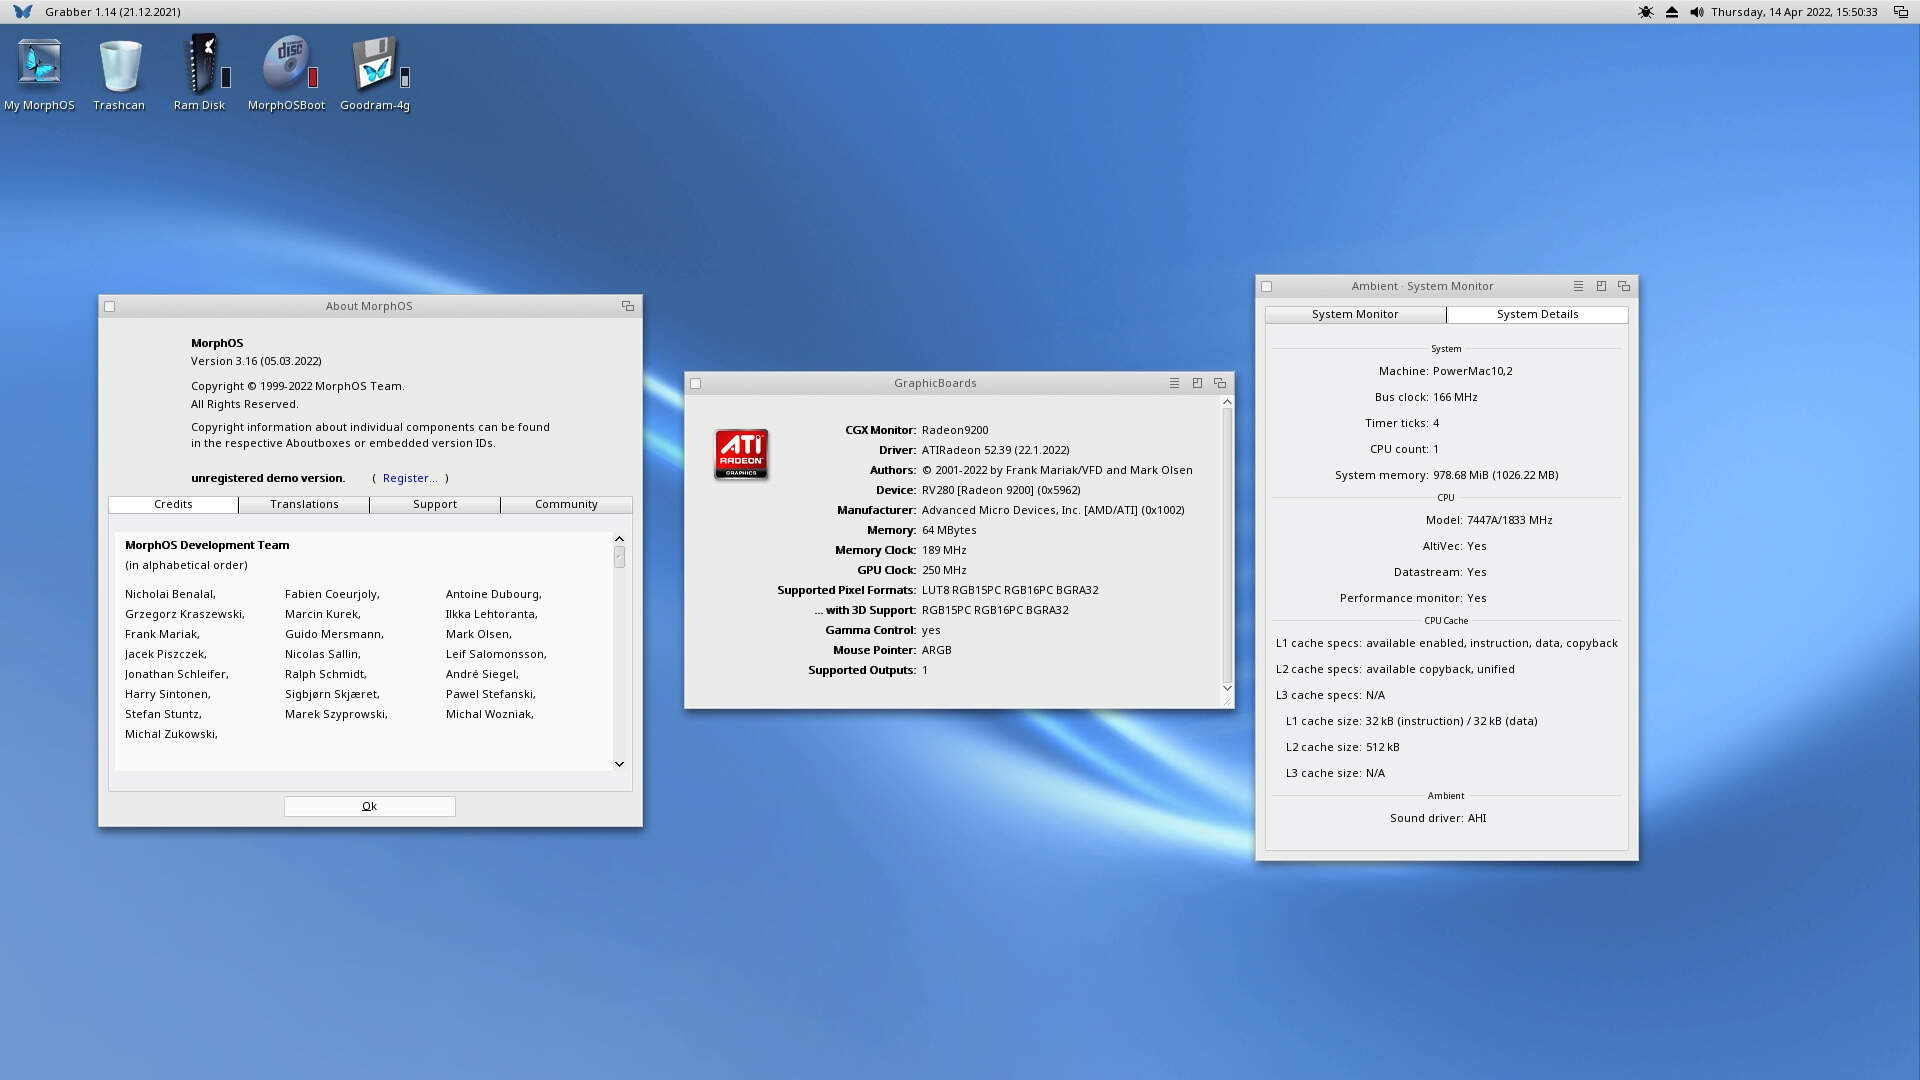
Task: Click the About MorphOS title bar
Action: tap(369, 306)
